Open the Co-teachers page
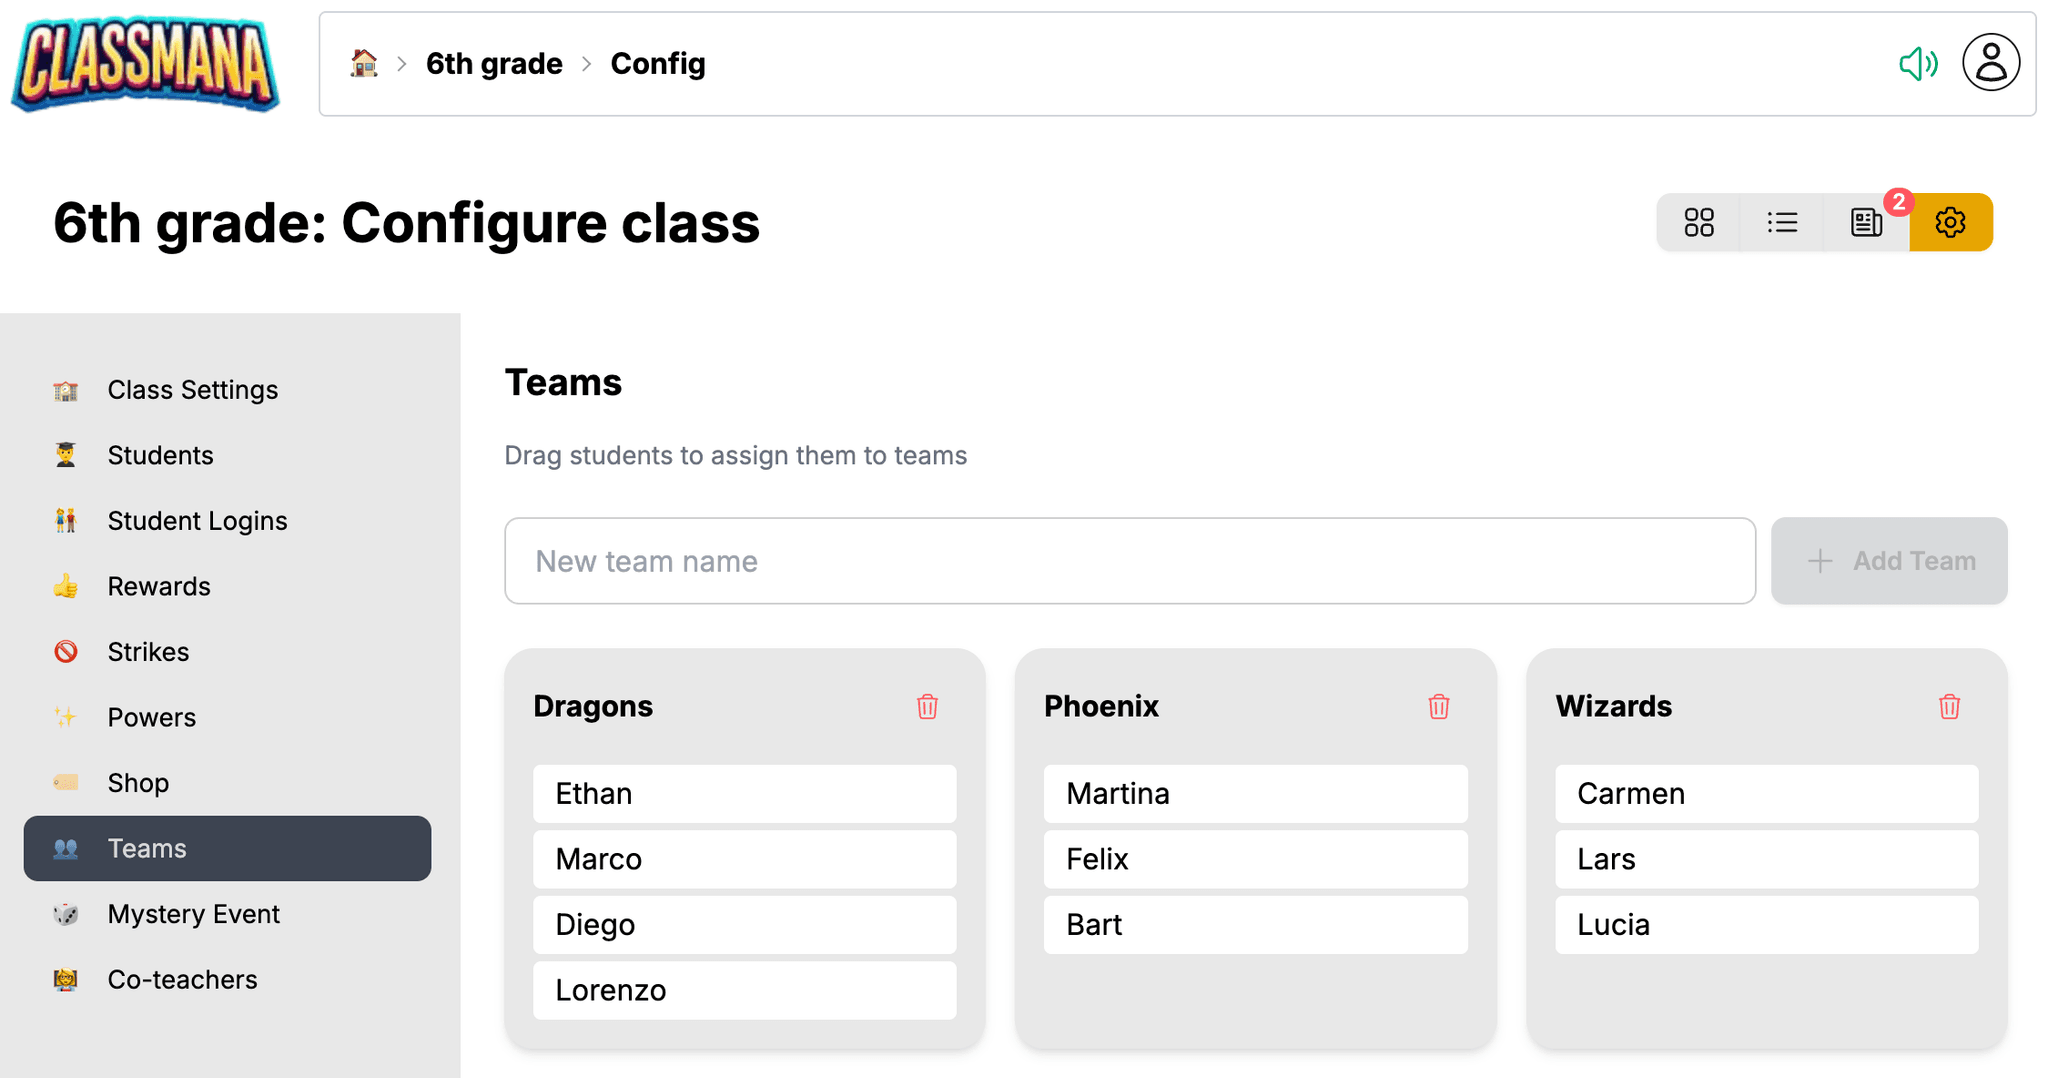 pos(182,979)
